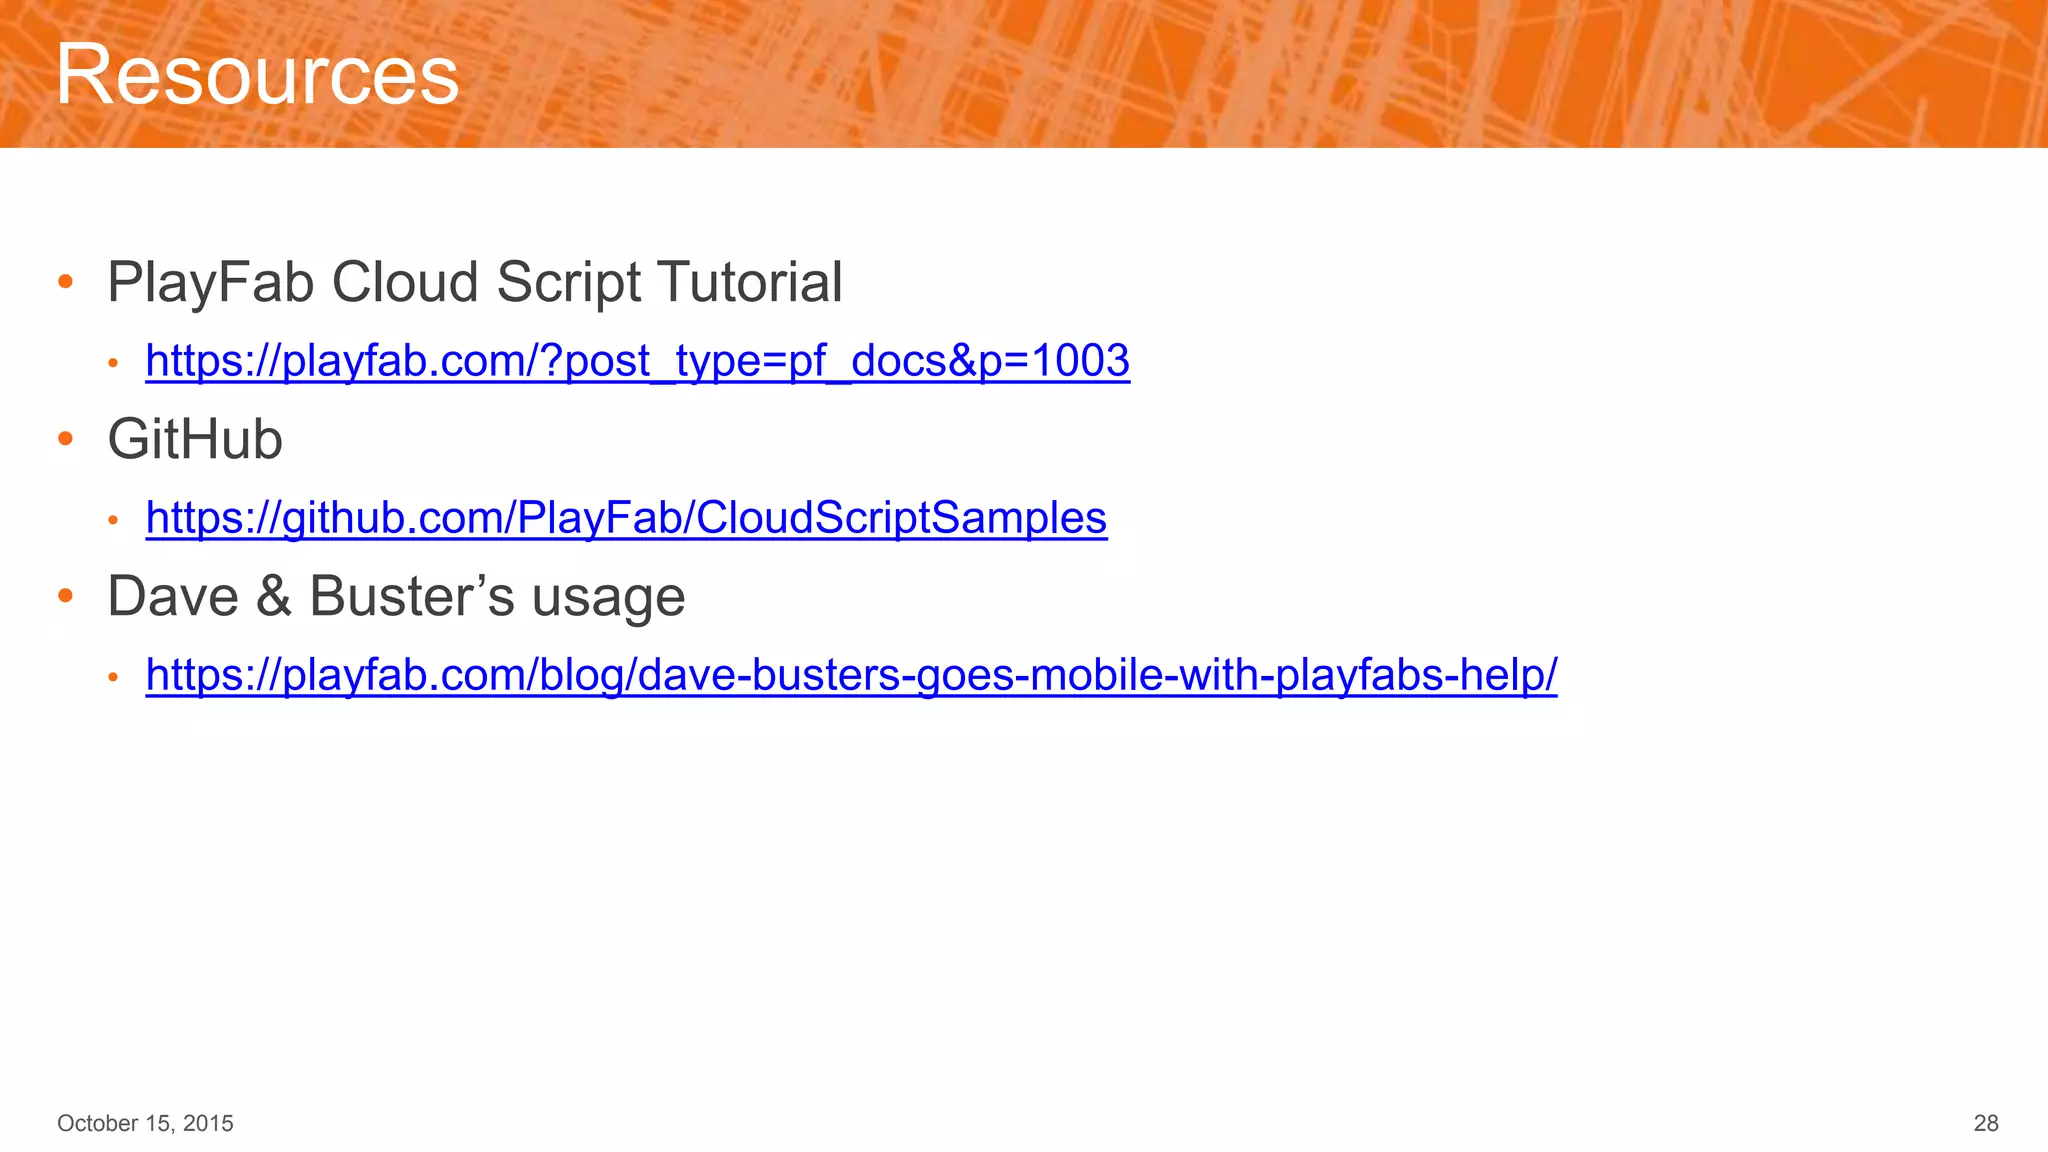Screen dimensions: 2048x1152
Task: Select 'Dave & Buster's usage' bullet text
Action: click(x=396, y=596)
